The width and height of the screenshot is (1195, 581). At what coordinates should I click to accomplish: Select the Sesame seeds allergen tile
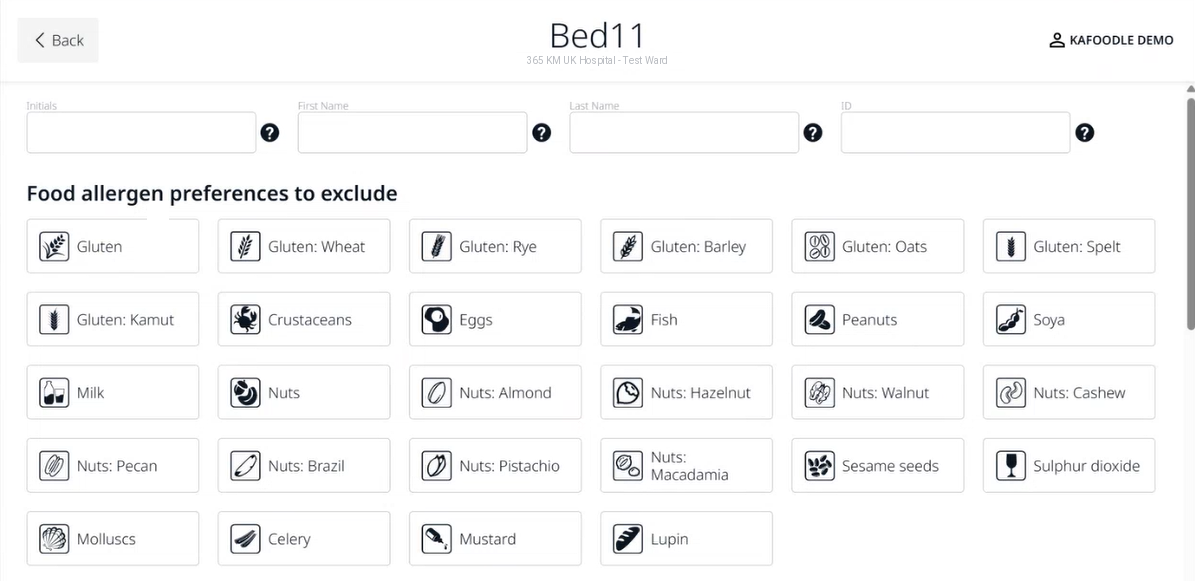[x=878, y=466]
